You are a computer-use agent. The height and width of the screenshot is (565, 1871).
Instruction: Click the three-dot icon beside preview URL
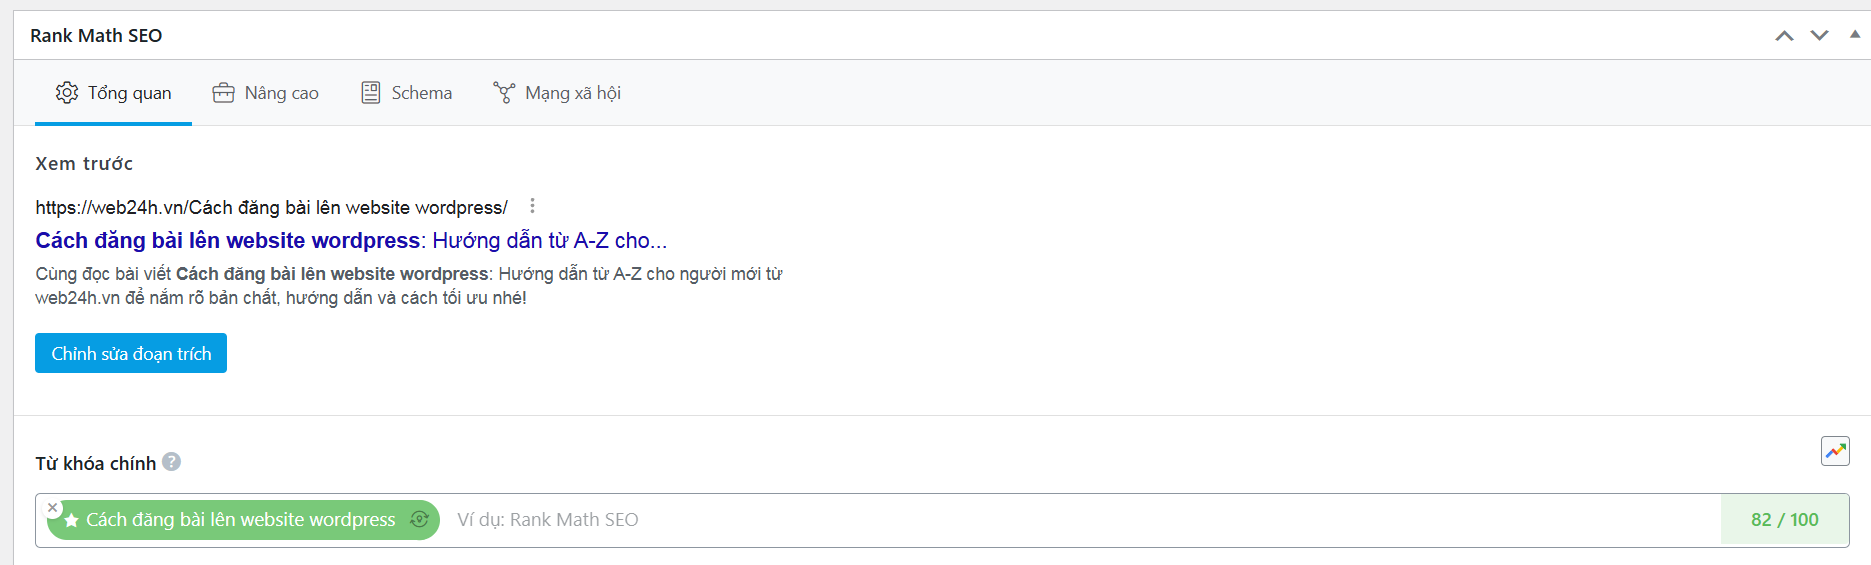point(532,206)
